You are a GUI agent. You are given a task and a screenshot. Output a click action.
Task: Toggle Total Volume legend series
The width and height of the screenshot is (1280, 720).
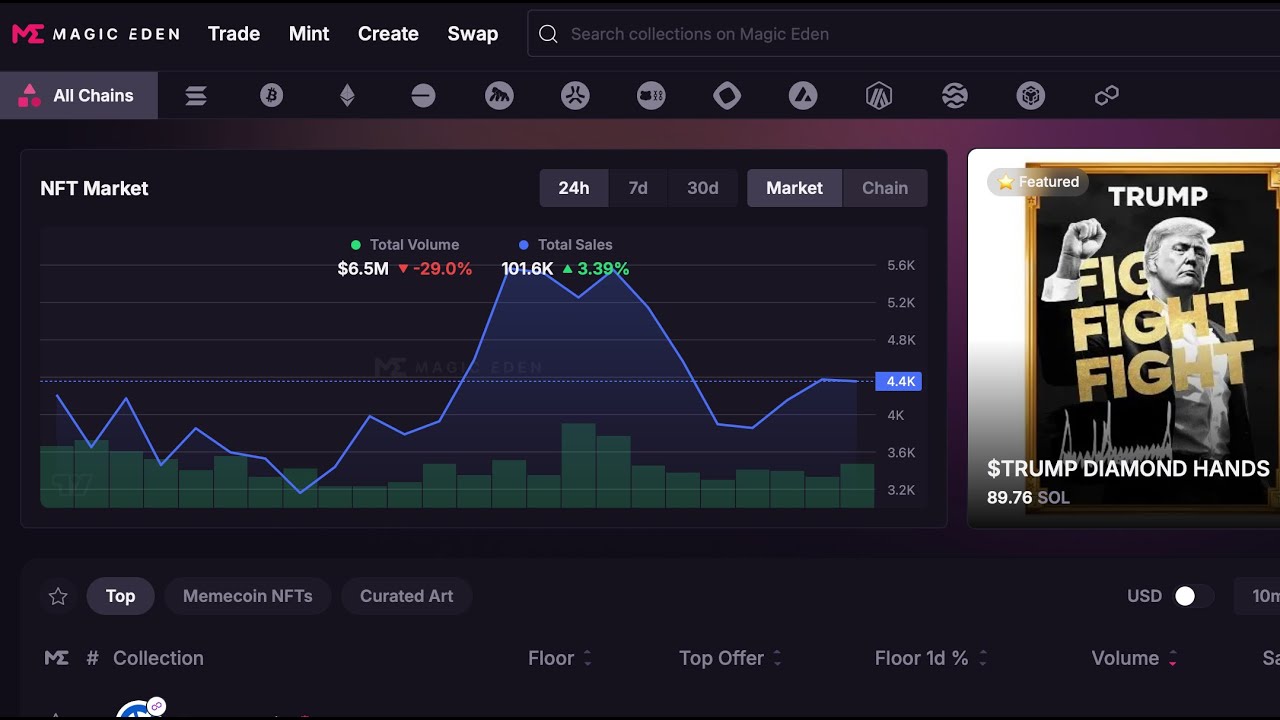click(405, 245)
